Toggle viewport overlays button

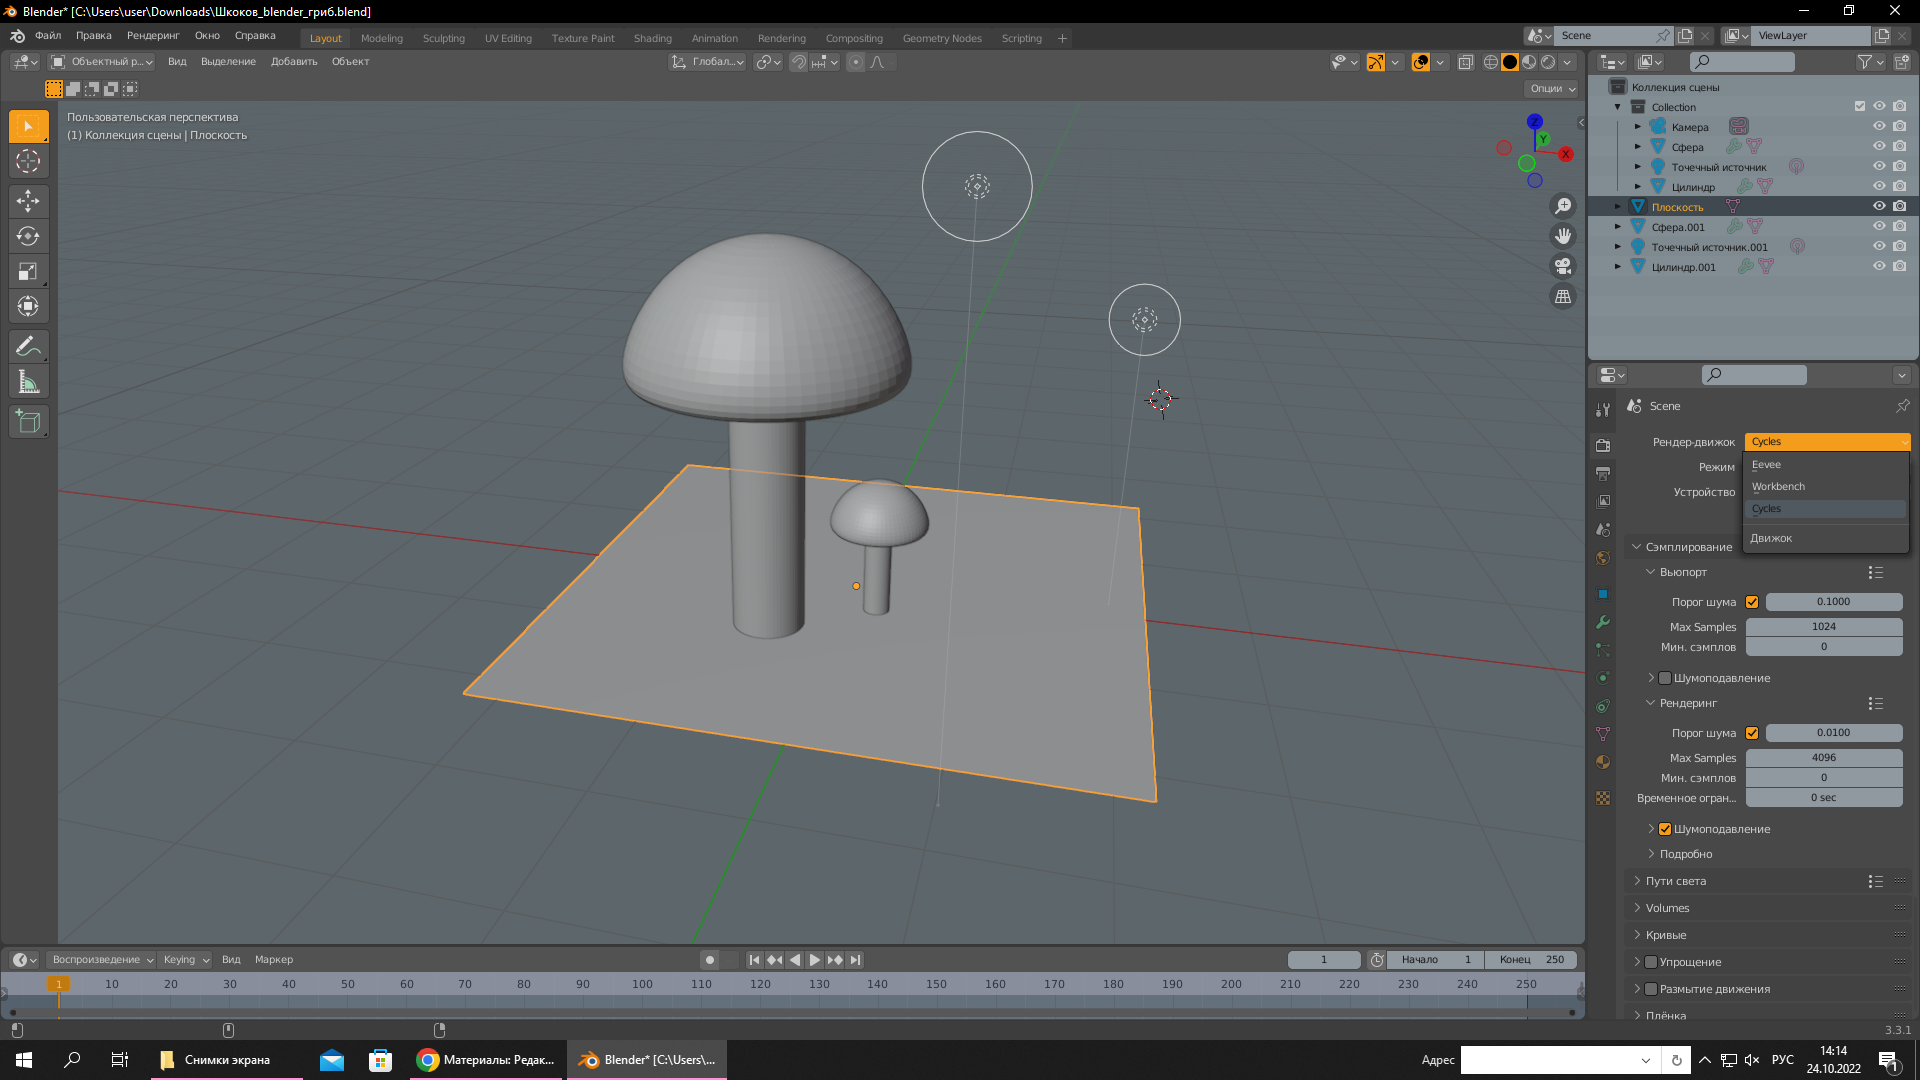(x=1420, y=62)
